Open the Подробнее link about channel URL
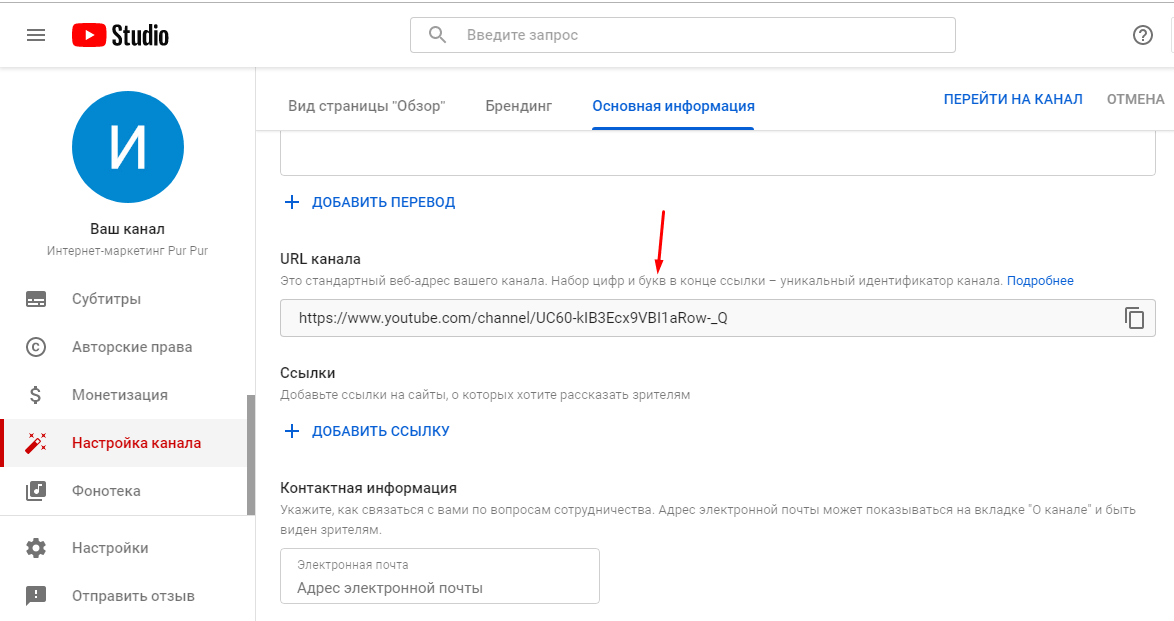Viewport: 1174px width, 621px height. pyautogui.click(x=1043, y=280)
